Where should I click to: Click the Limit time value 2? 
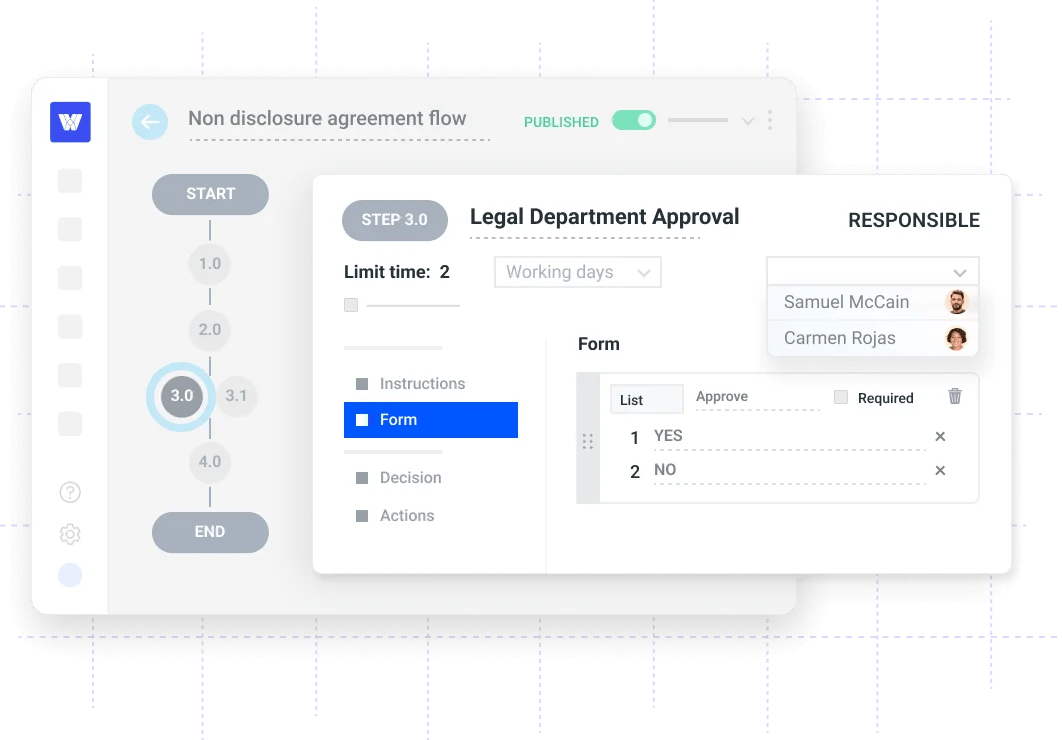click(444, 272)
